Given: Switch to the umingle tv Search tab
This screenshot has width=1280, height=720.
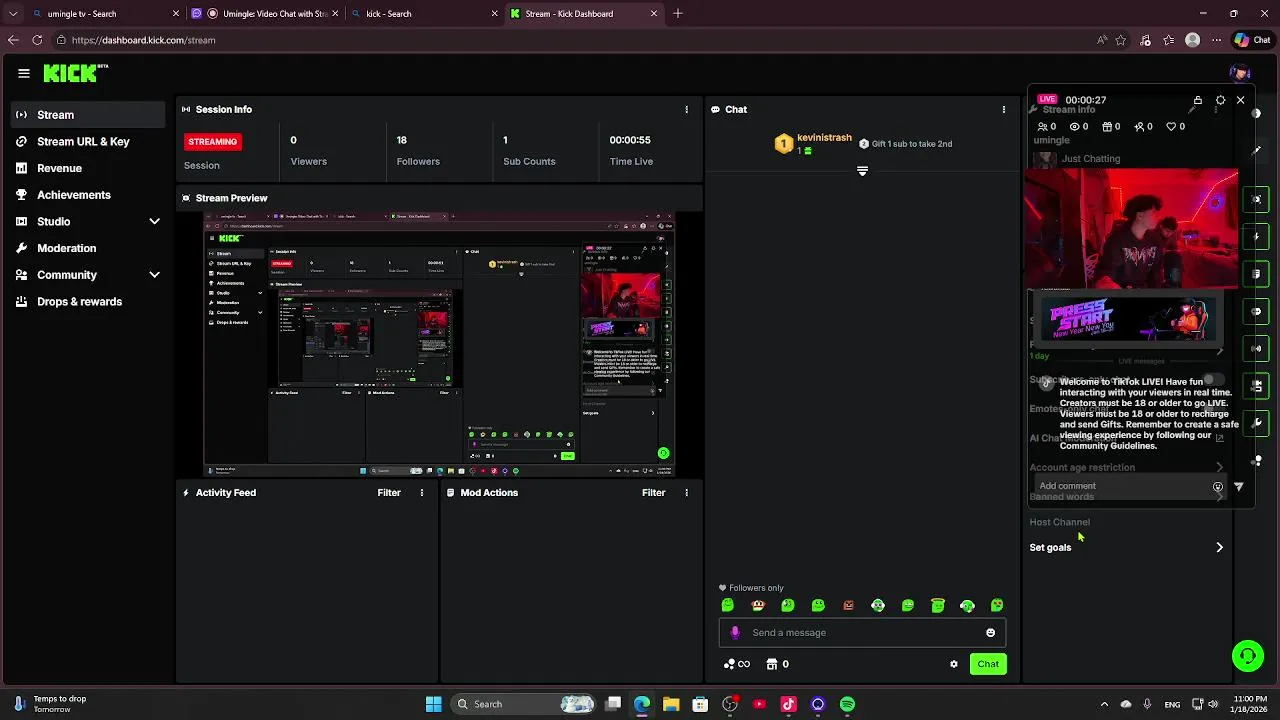Looking at the screenshot, I should (105, 14).
